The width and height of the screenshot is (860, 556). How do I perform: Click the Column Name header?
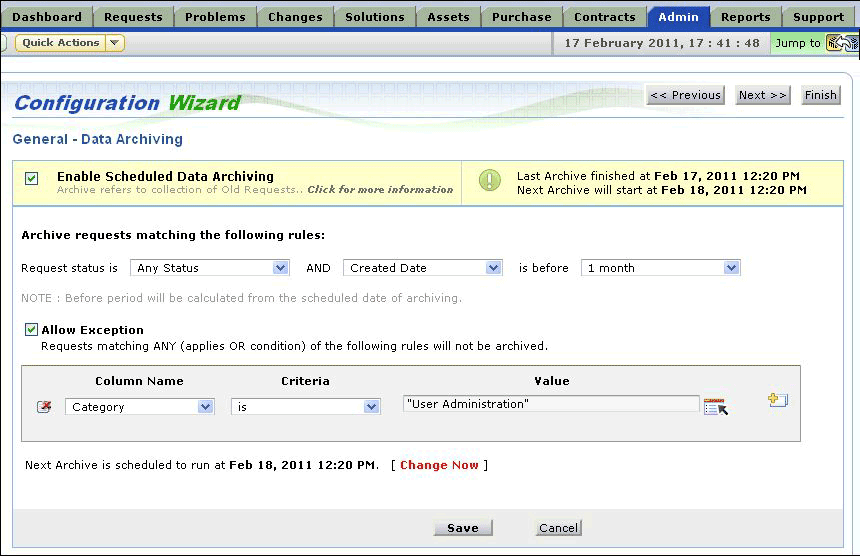pos(139,381)
